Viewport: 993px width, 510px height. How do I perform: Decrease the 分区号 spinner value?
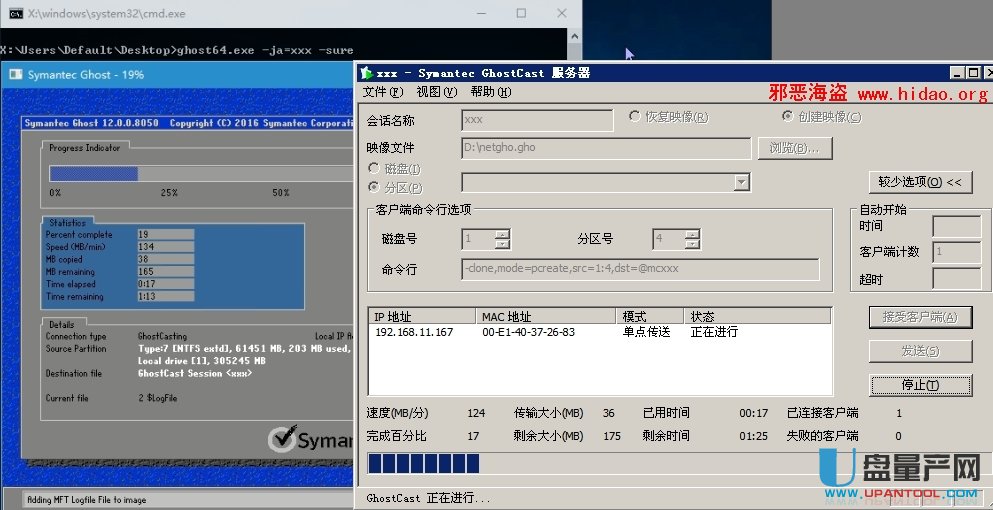(x=692, y=245)
